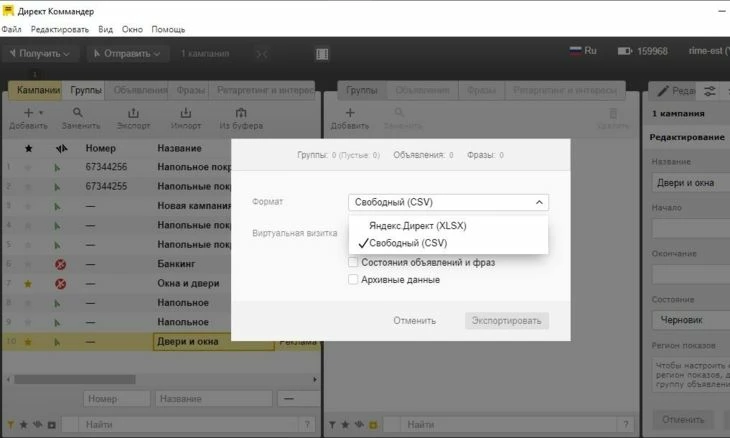
Task: Click the Ru language flag
Action: [575, 50]
